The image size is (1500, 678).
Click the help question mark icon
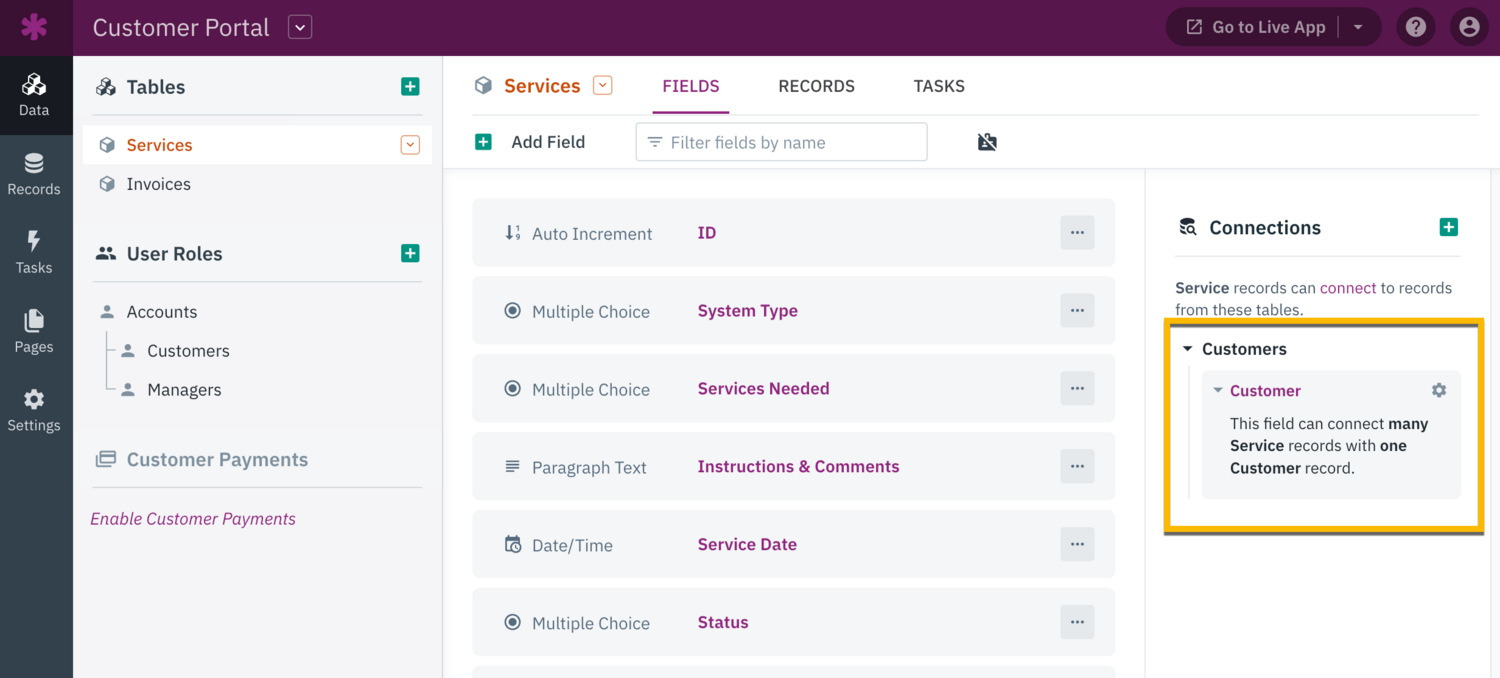(x=1415, y=27)
